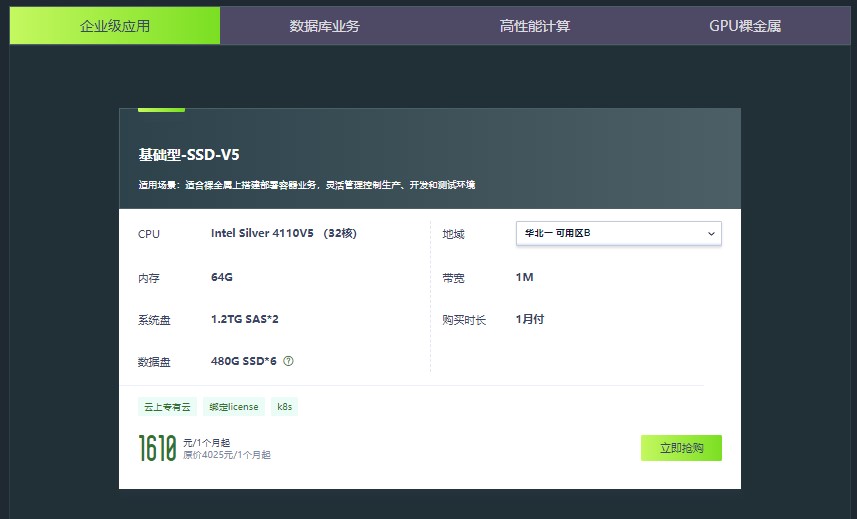Click the 立即抢购 buy button
Screen dimensions: 857x519
coord(681,448)
